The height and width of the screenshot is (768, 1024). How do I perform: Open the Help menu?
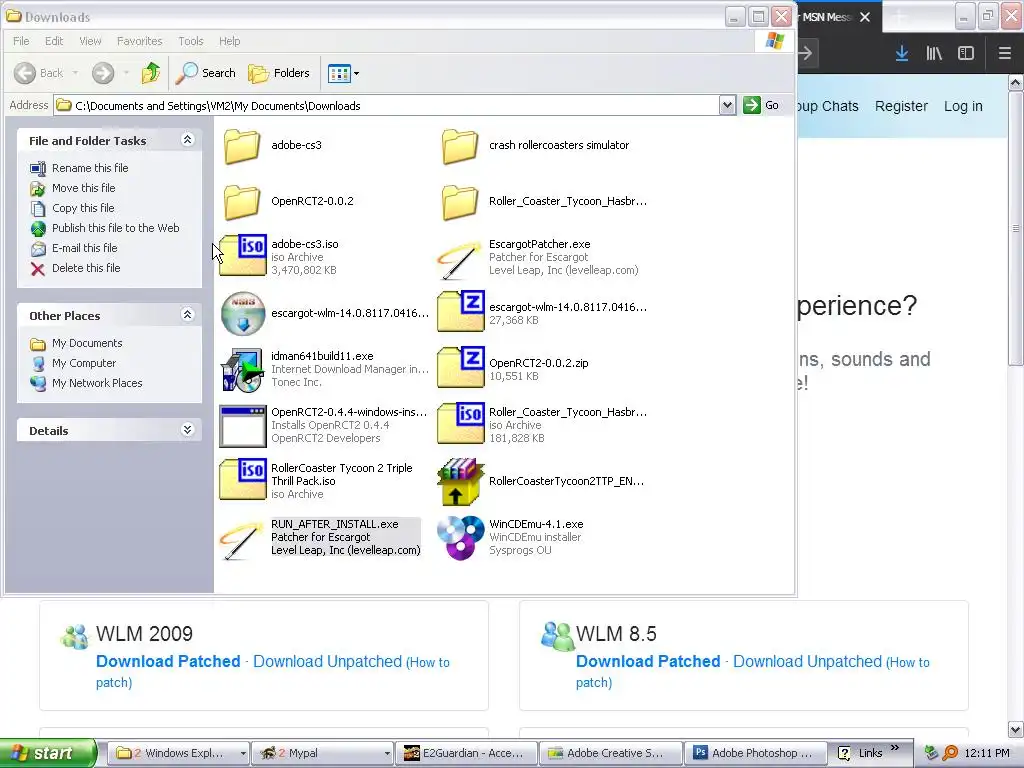pos(229,41)
